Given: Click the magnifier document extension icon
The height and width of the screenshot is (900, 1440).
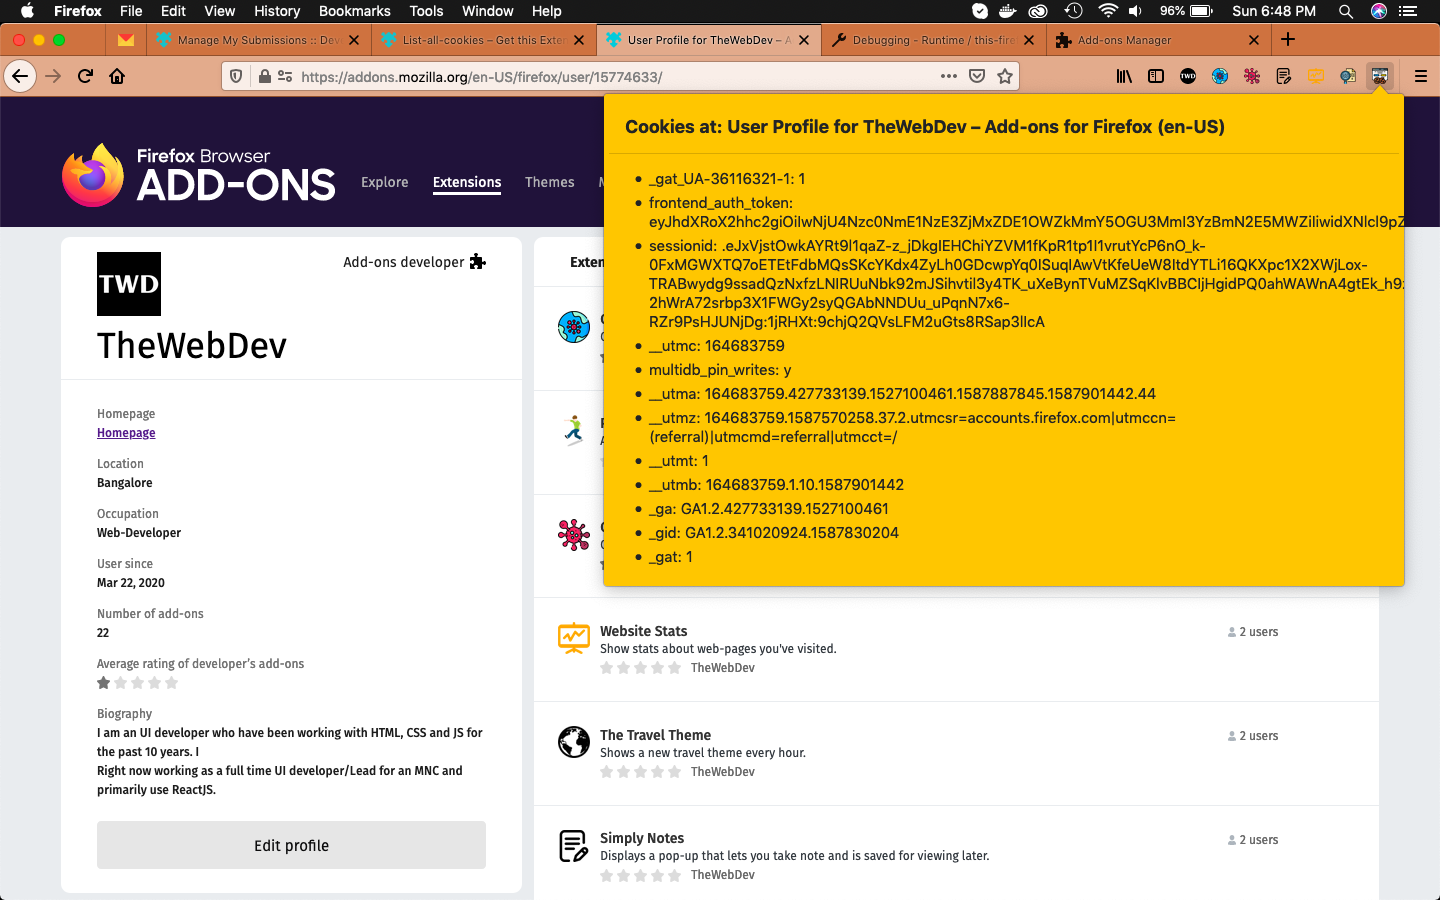Looking at the screenshot, I should pyautogui.click(x=1348, y=76).
